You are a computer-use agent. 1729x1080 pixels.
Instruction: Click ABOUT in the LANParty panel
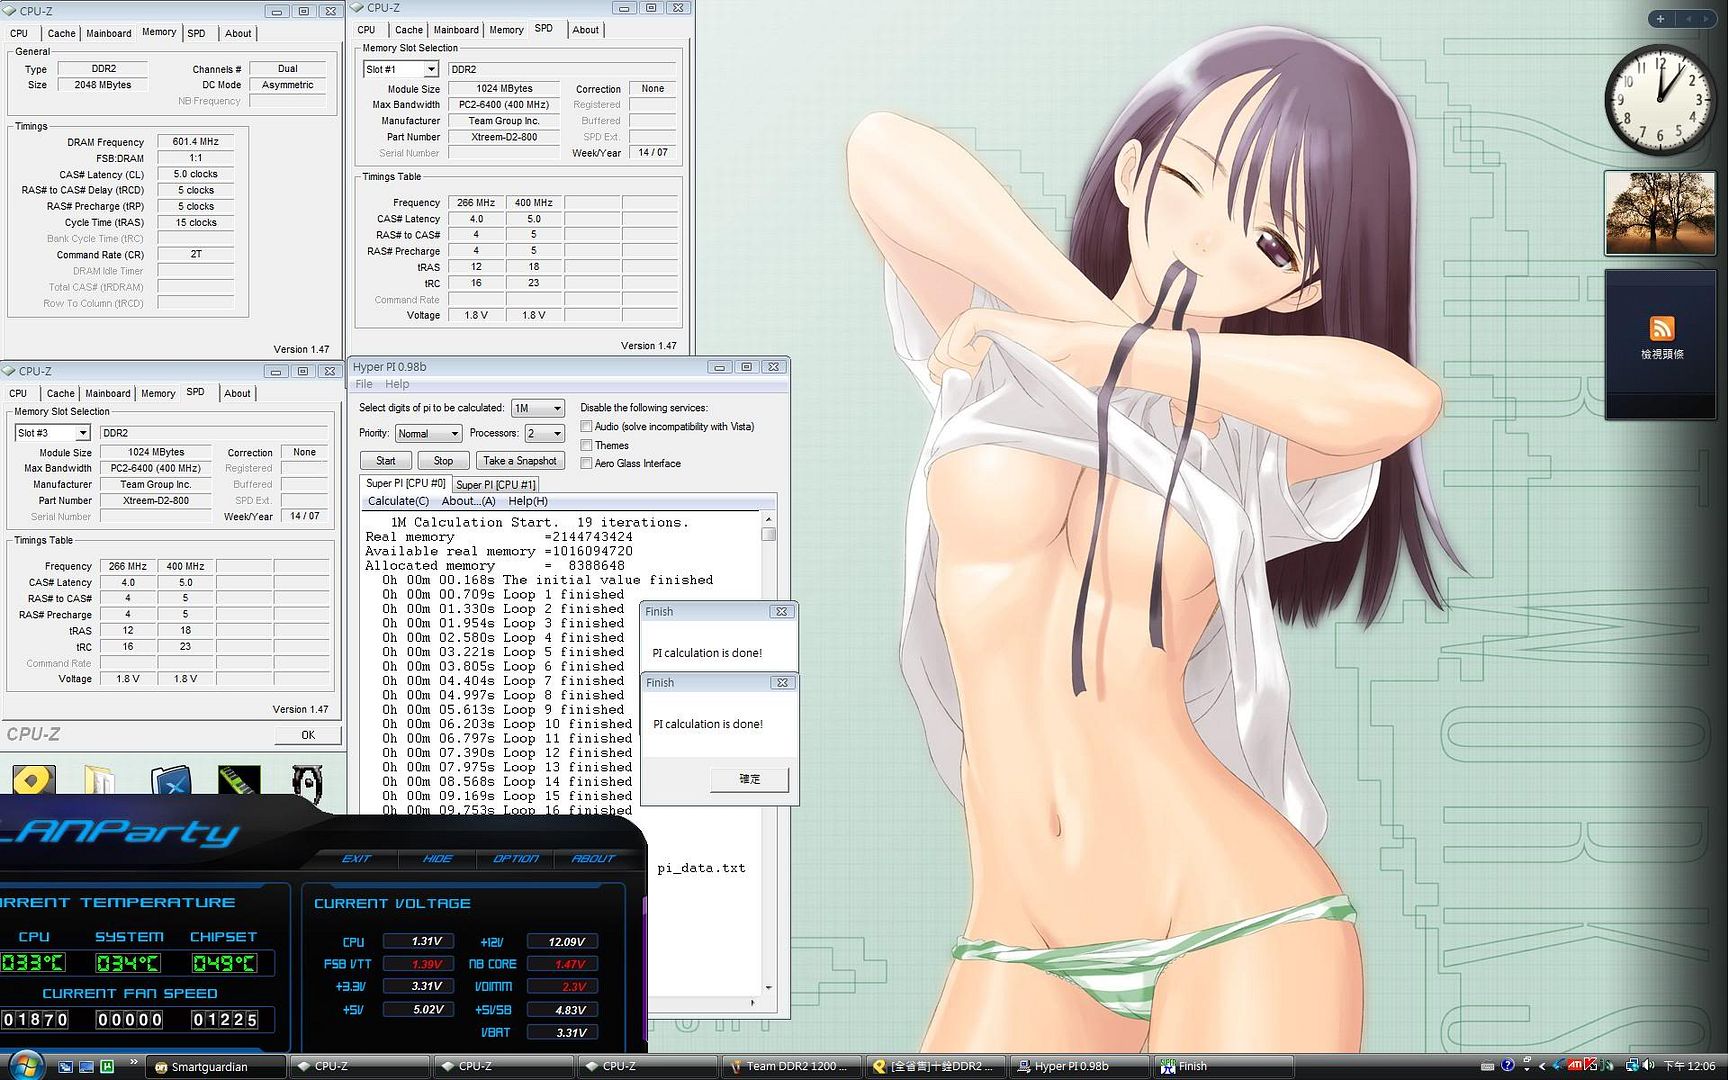pyautogui.click(x=593, y=858)
